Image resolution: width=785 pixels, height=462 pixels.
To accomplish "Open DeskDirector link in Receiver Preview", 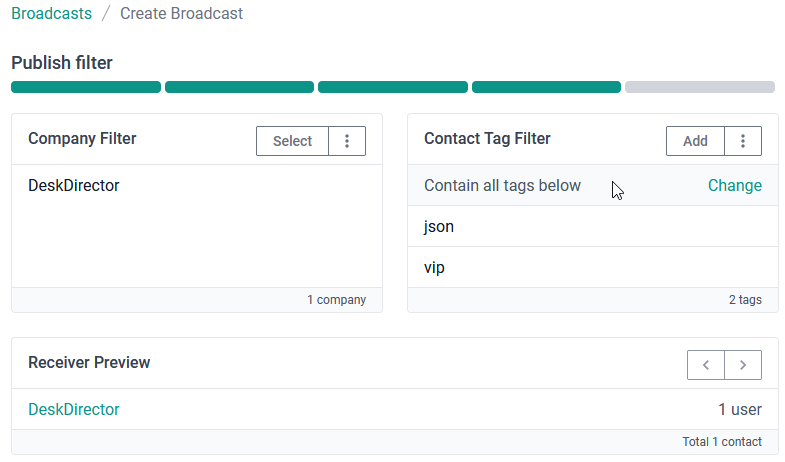I will (x=74, y=409).
